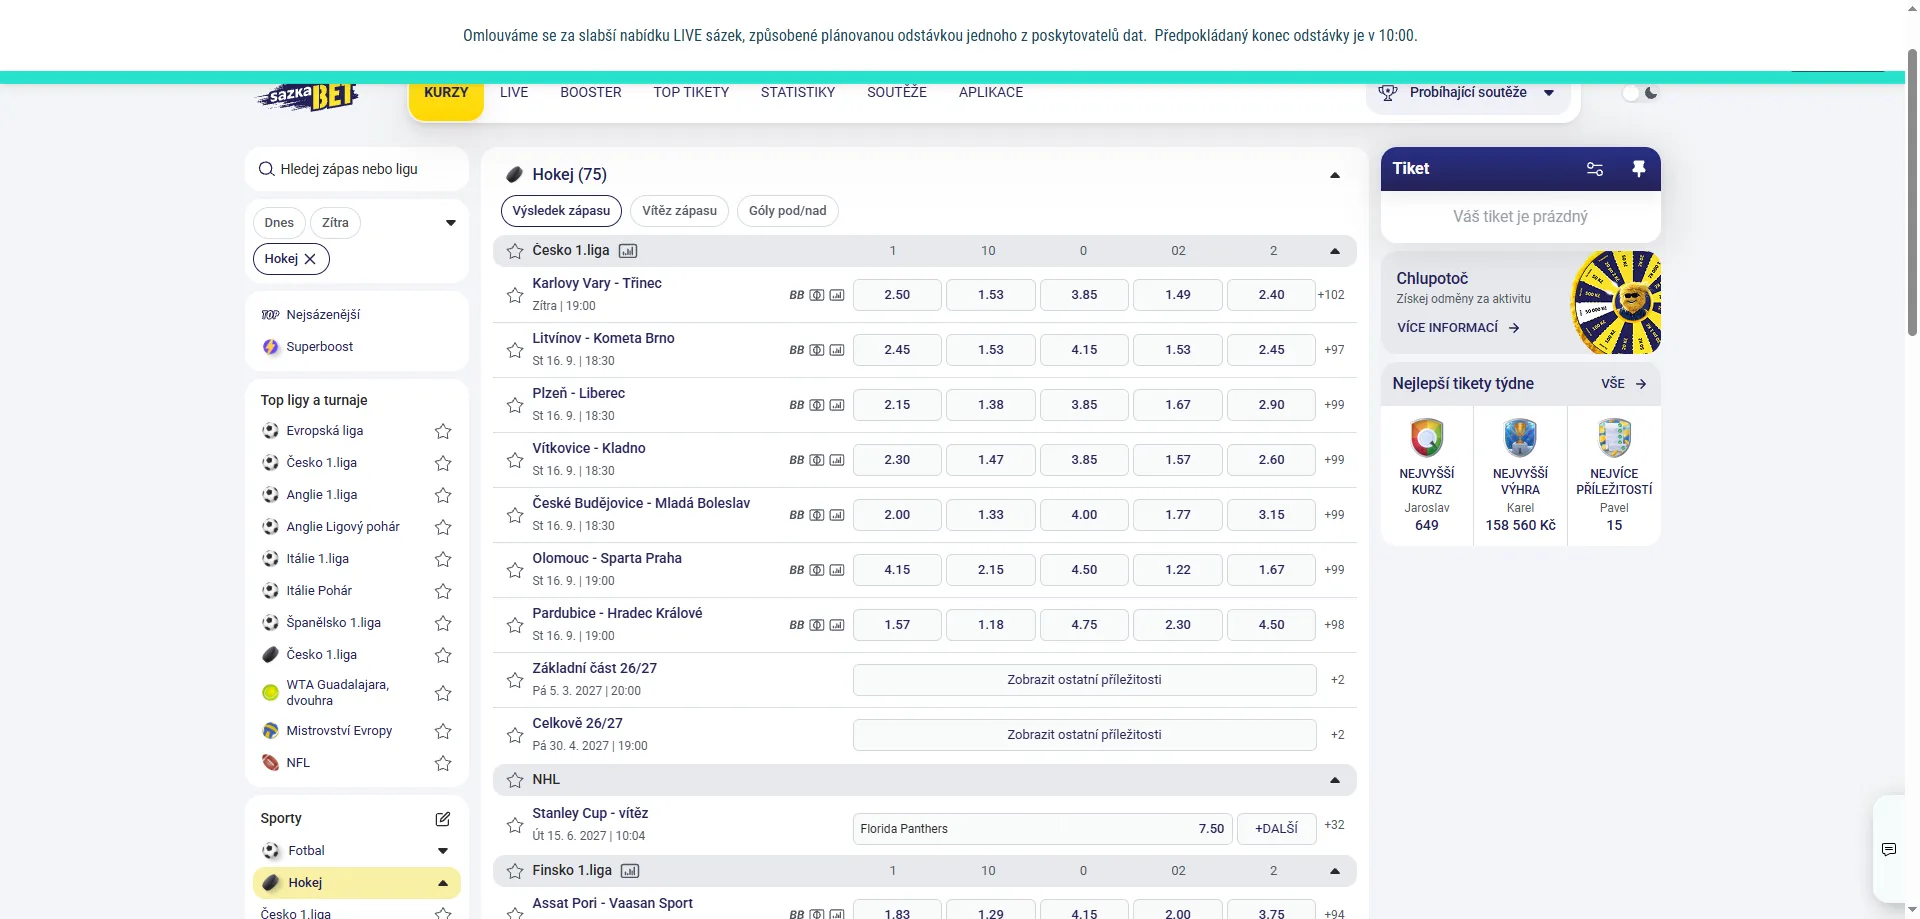Viewport: 1920px width, 919px height.
Task: Click the Hledej zápas nebo ligu search field
Action: click(357, 169)
